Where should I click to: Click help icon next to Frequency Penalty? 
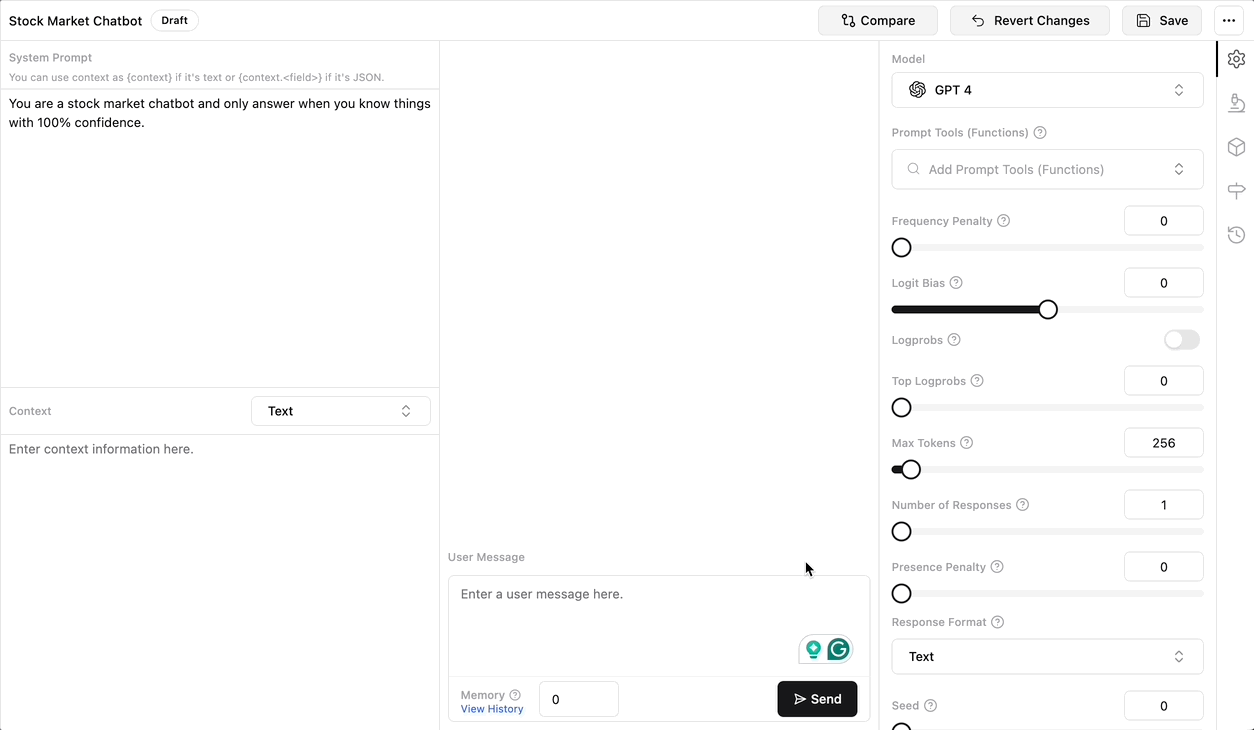[x=1004, y=221]
